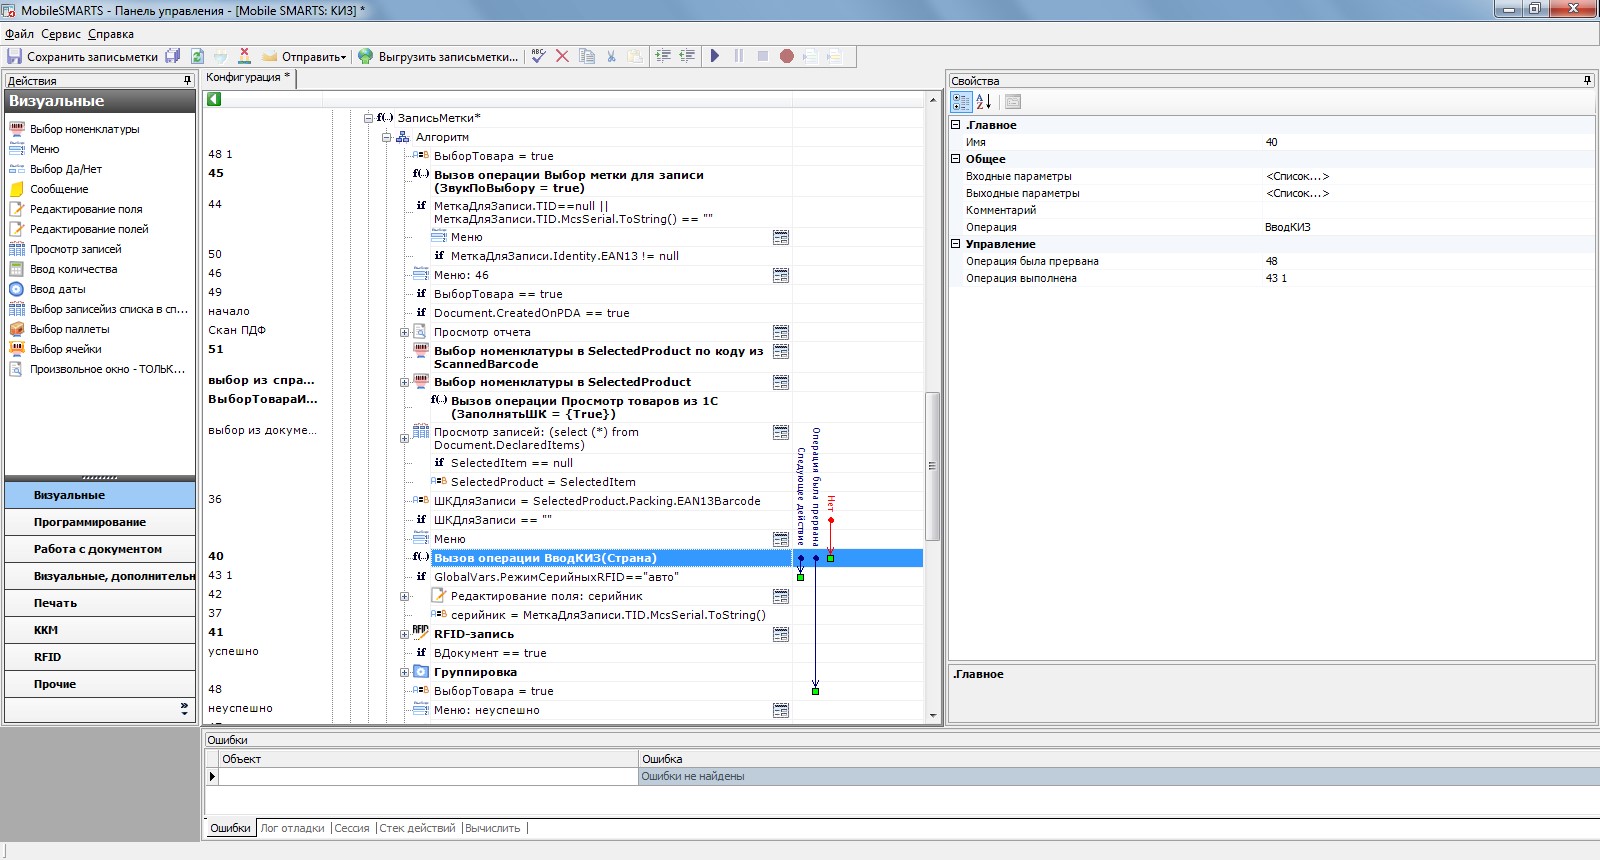Expand the Просмотр отчета node
Viewport: 1600px width, 860px height.
click(x=404, y=332)
